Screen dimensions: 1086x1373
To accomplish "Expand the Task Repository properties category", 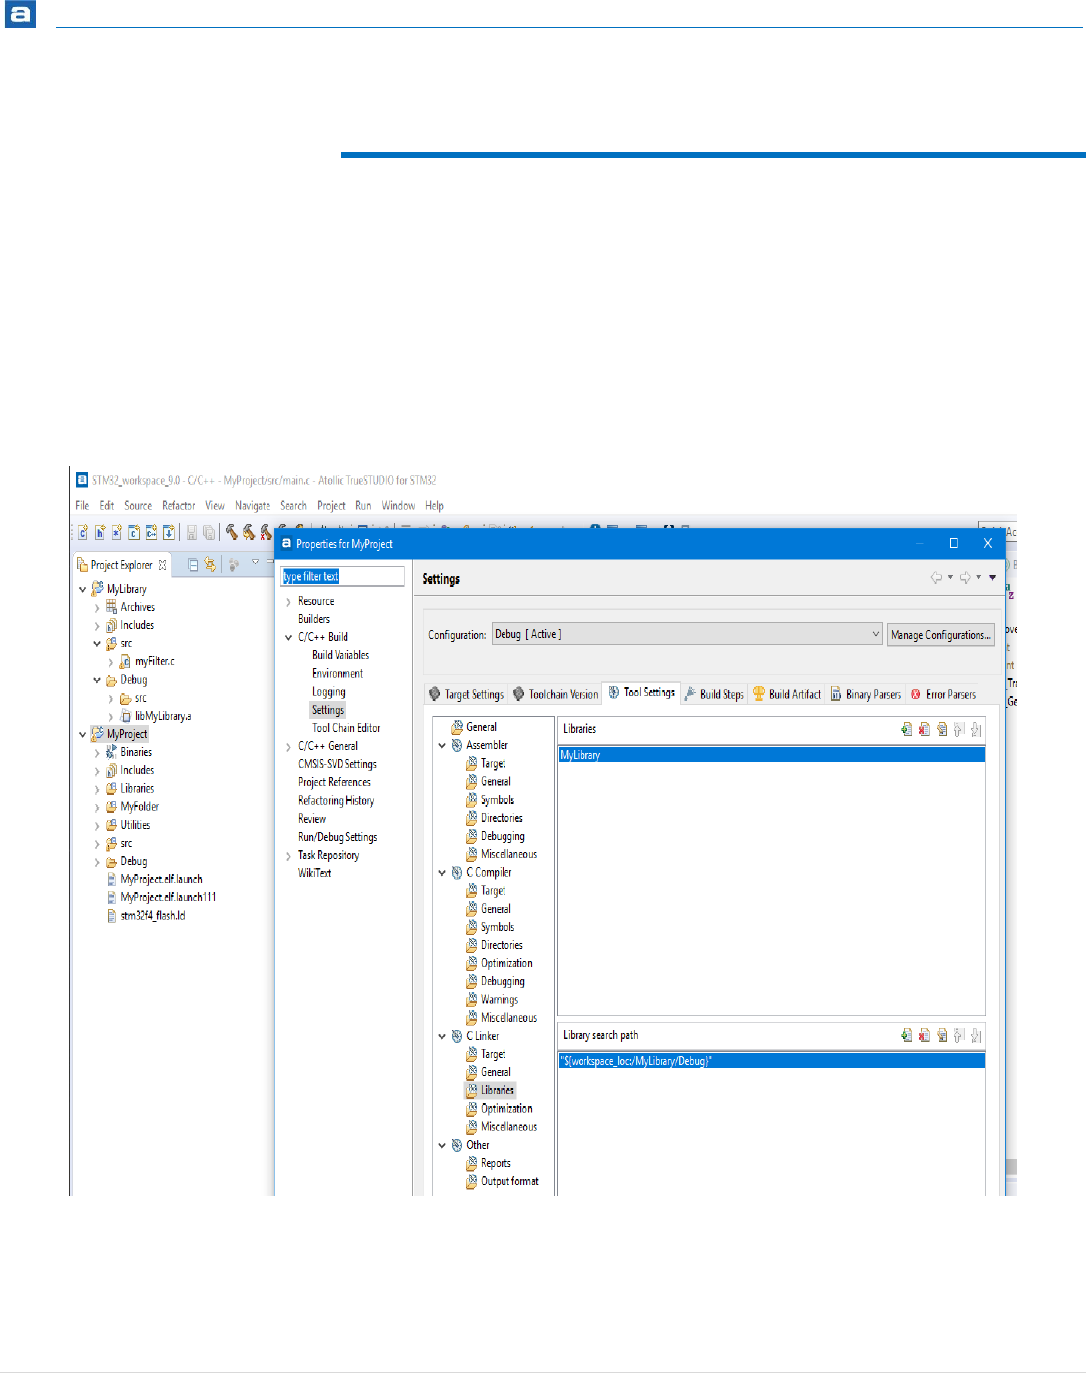I will point(288,855).
